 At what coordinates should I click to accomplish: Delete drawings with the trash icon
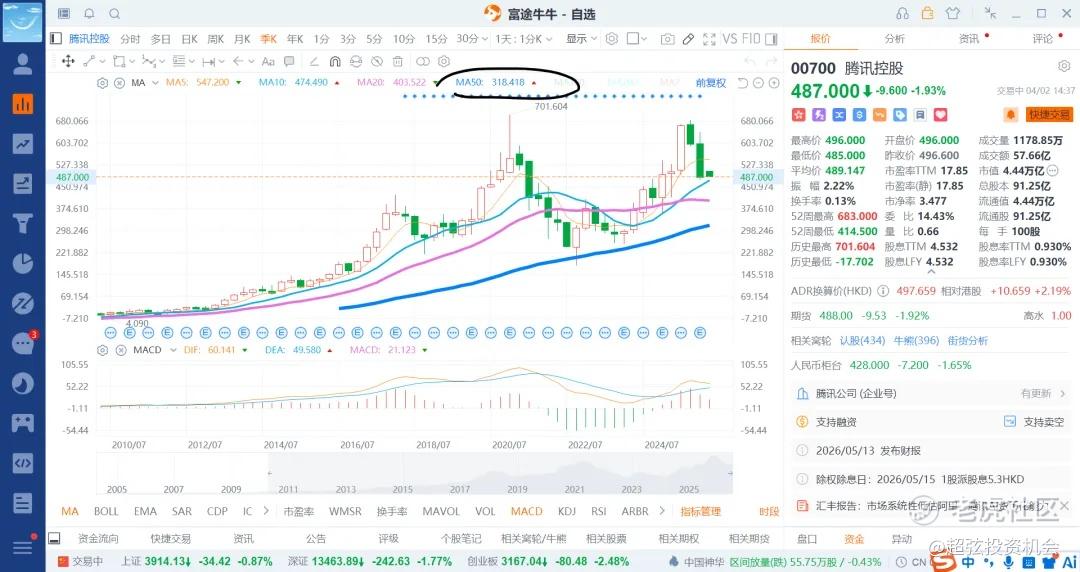tap(397, 61)
